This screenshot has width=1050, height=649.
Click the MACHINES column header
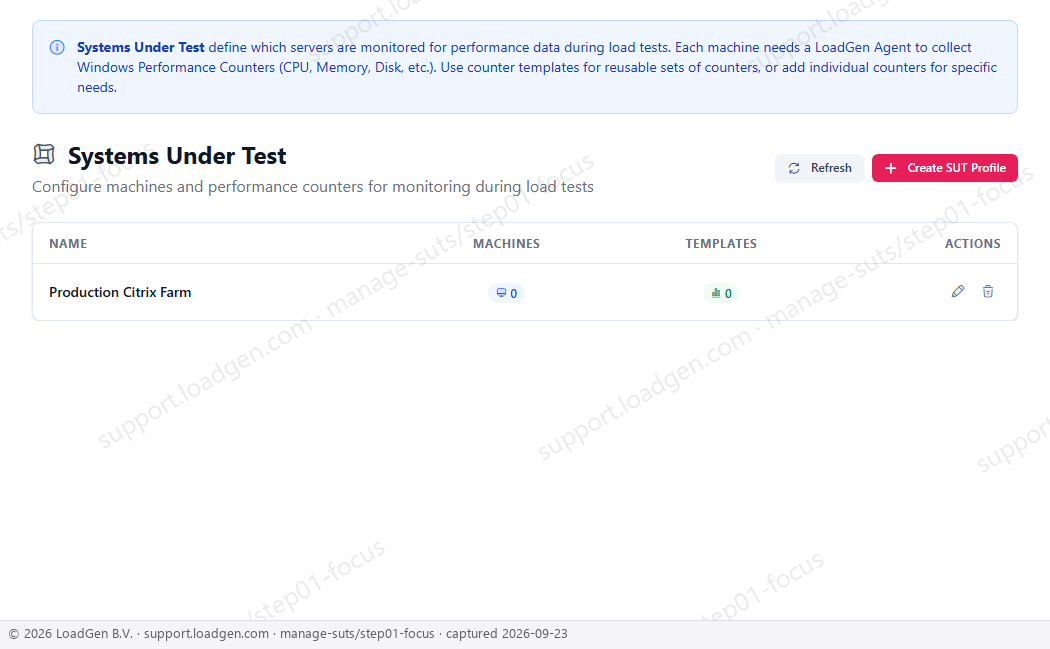(506, 244)
